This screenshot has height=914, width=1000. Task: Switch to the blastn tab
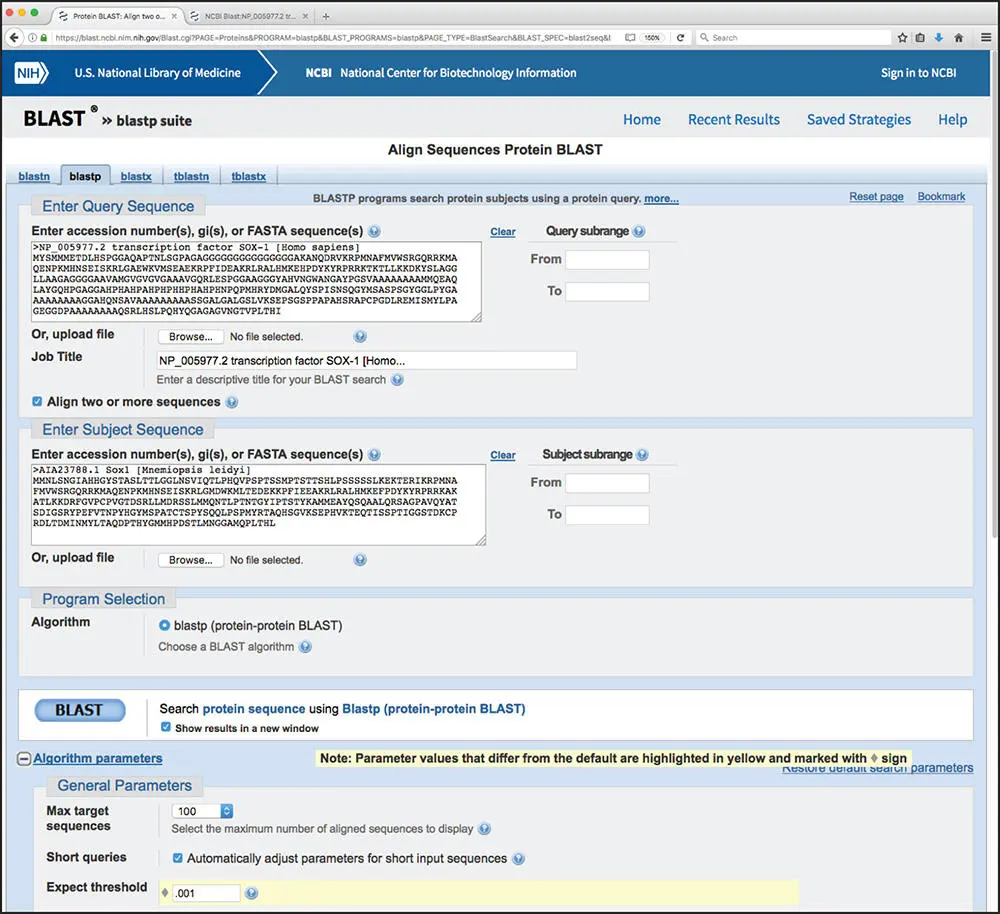click(x=34, y=176)
